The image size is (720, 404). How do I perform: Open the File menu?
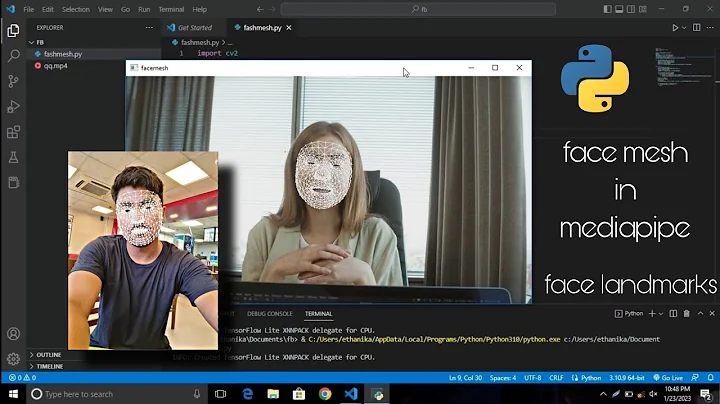(28, 9)
